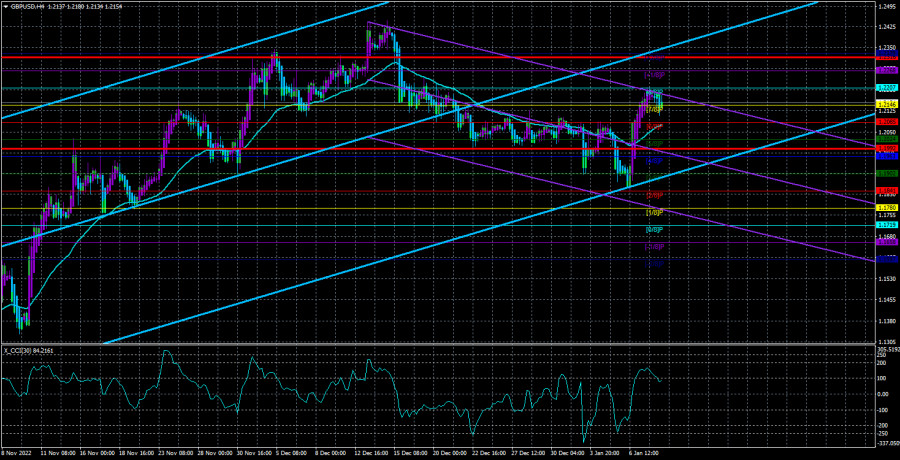Click the 1.2425 price scale value

(x=886, y=27)
